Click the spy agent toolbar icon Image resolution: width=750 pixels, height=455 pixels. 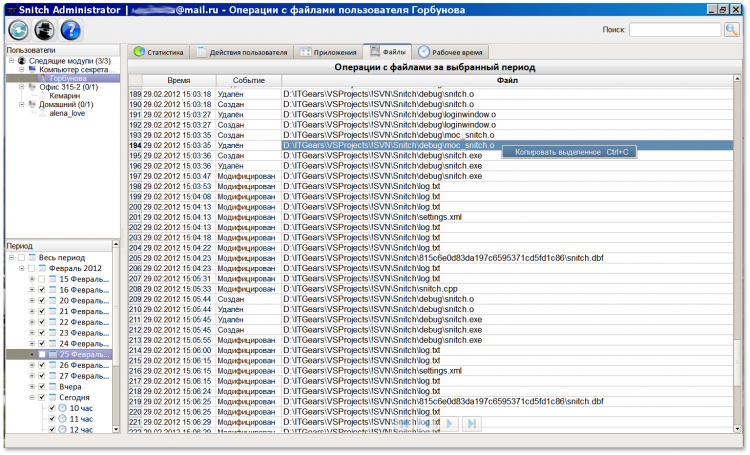point(44,30)
